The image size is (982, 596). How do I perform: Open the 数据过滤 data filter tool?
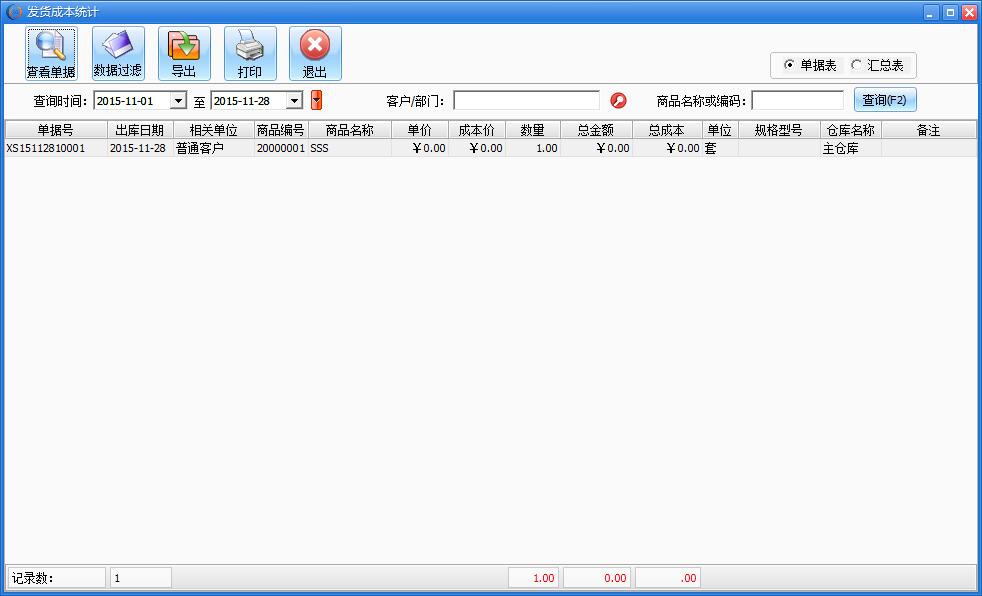pos(118,53)
